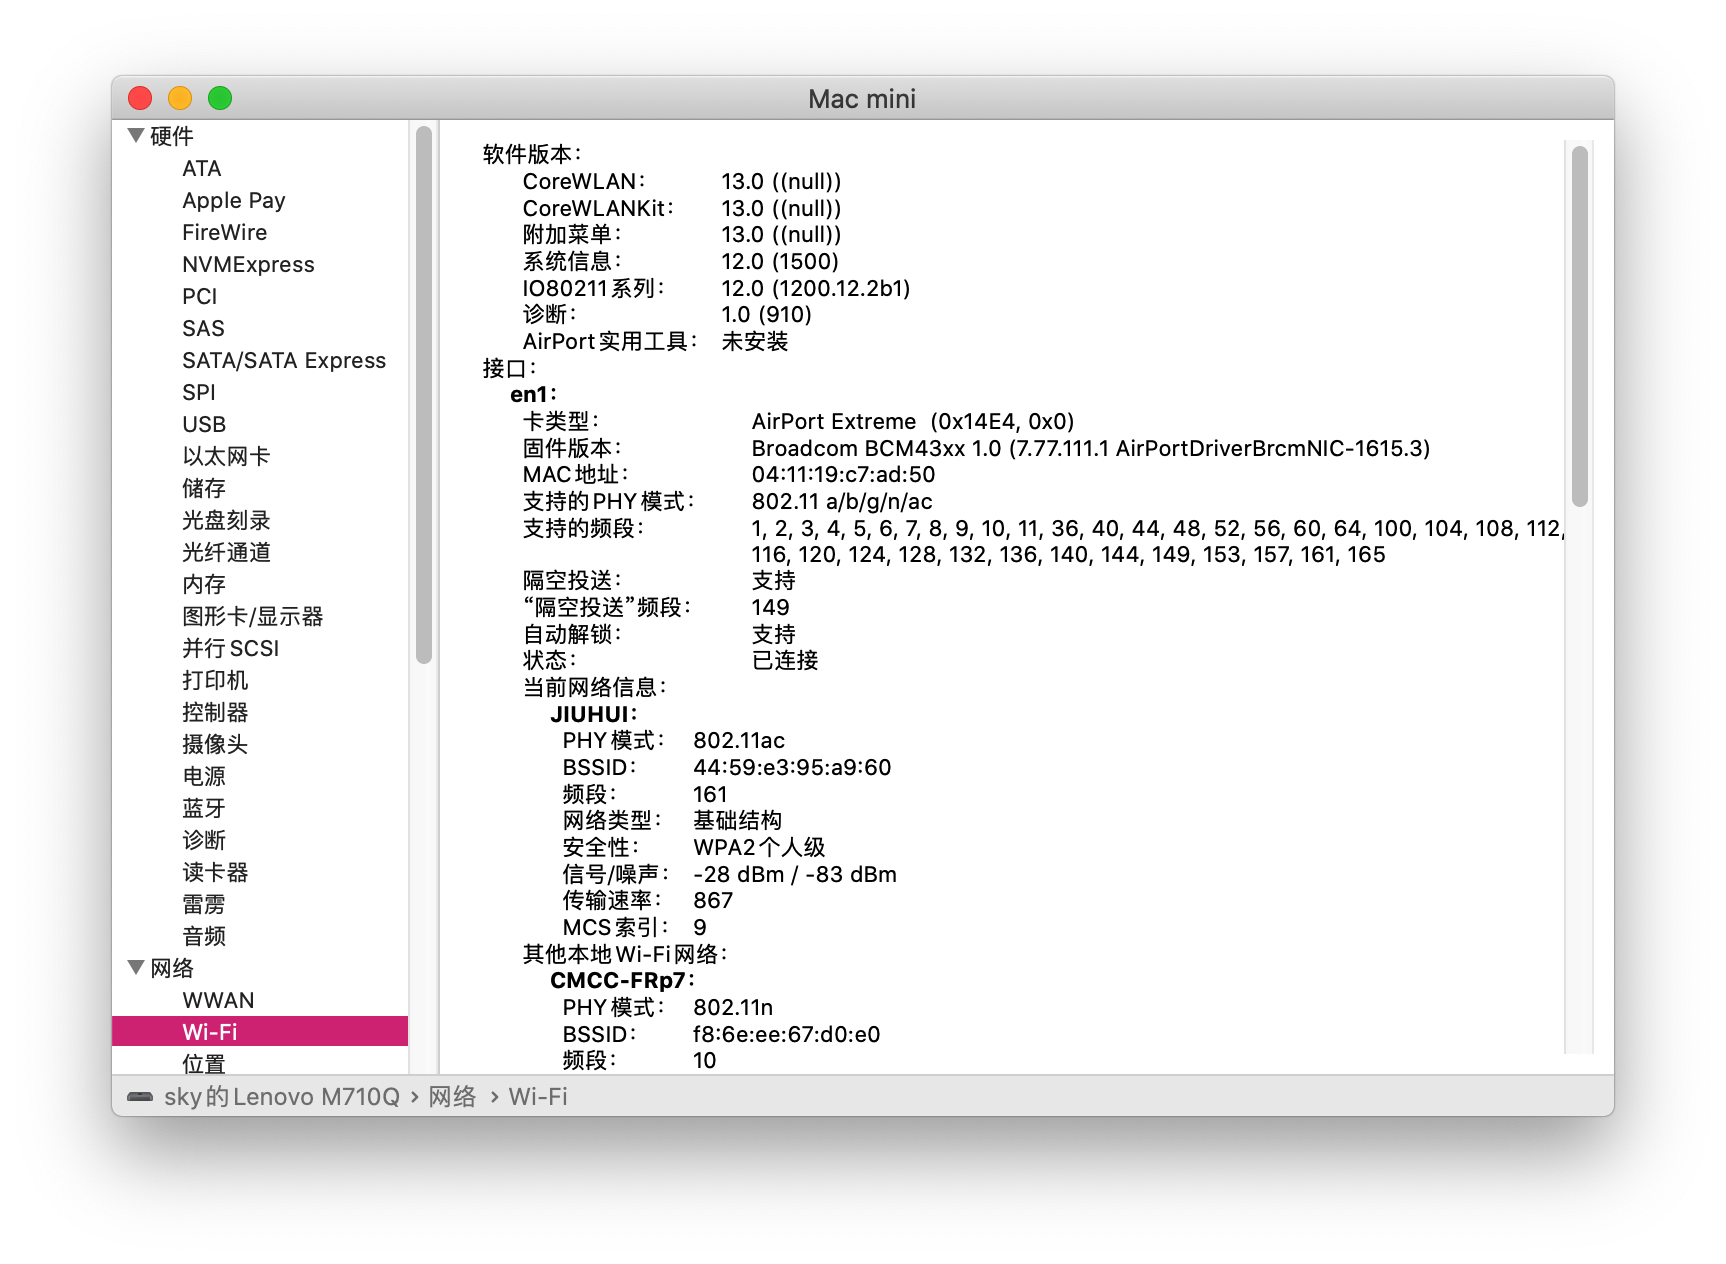The width and height of the screenshot is (1726, 1264).
Task: Click Wi-Fi in the bottom path bar
Action: click(538, 1097)
